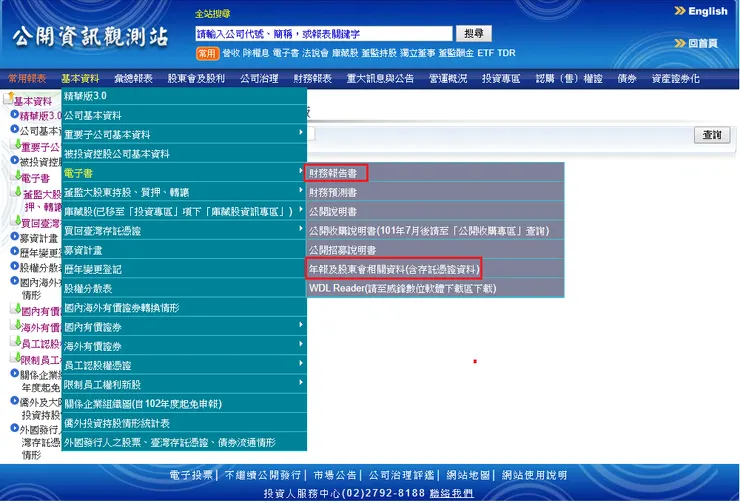Click the 公開資訊觀測站 site logo
This screenshot has height=503, width=740.
coord(90,36)
